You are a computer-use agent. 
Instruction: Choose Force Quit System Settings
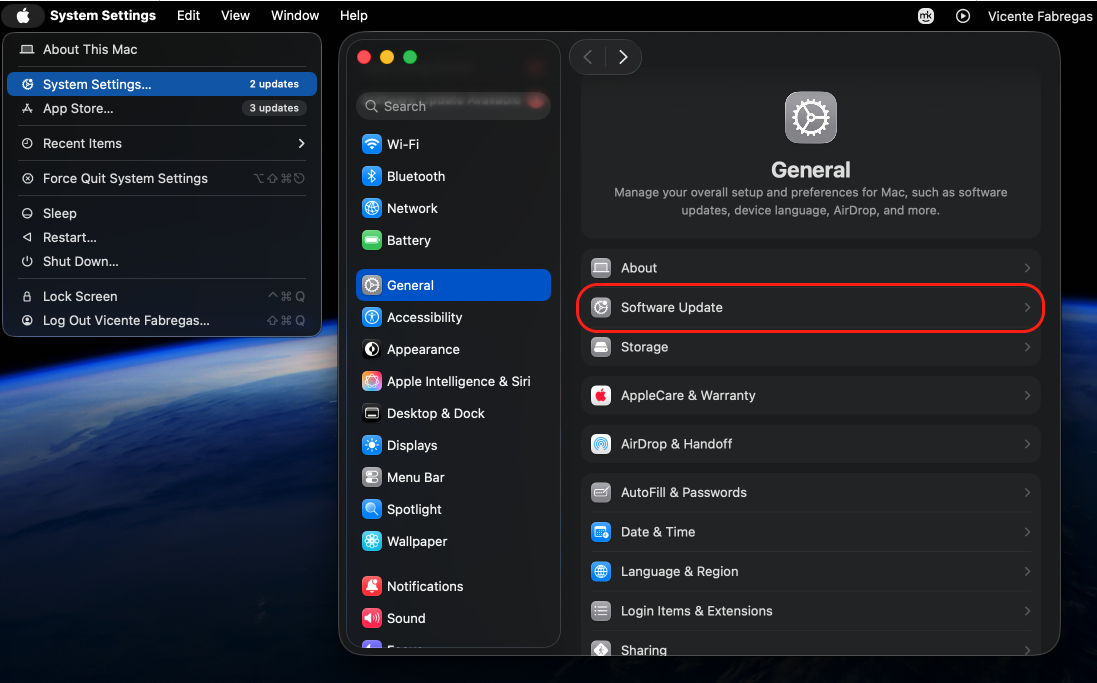162,178
